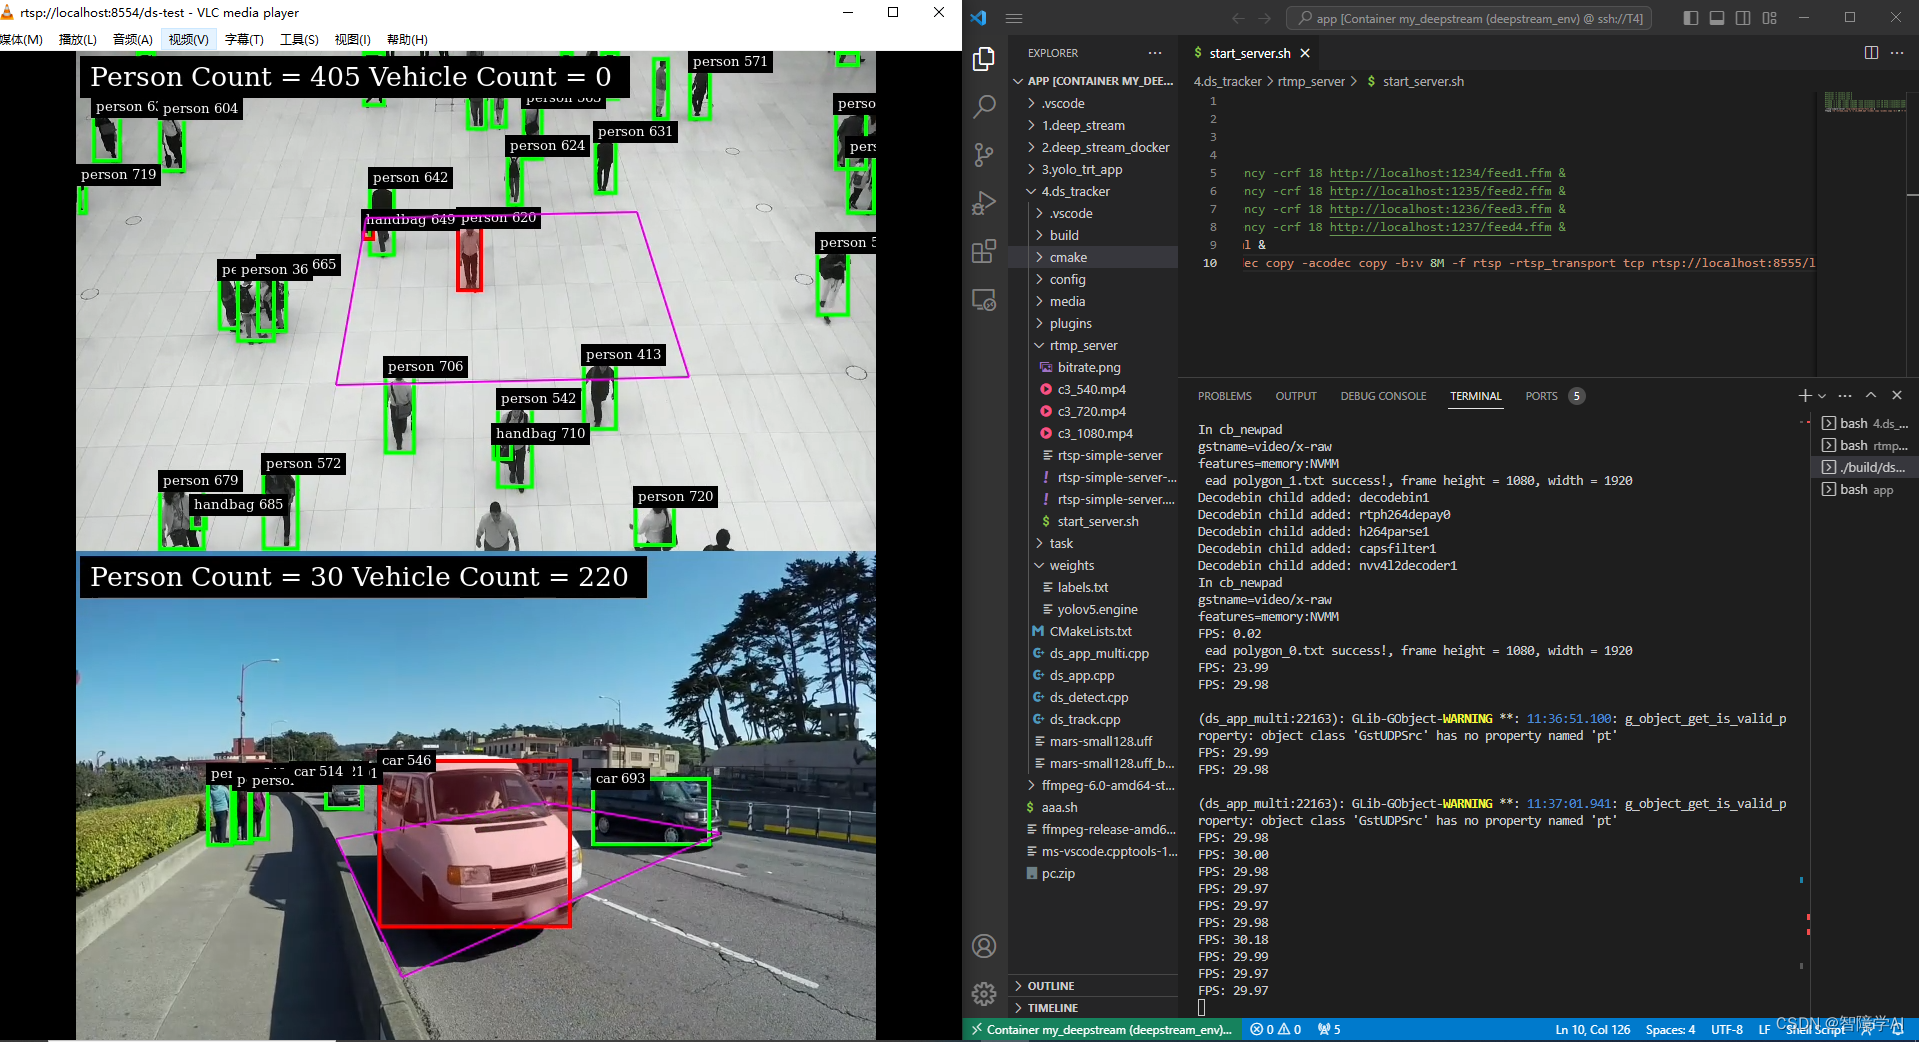Open Explorer views and more actions menu
Screen dimensions: 1919x1042
pos(1155,53)
